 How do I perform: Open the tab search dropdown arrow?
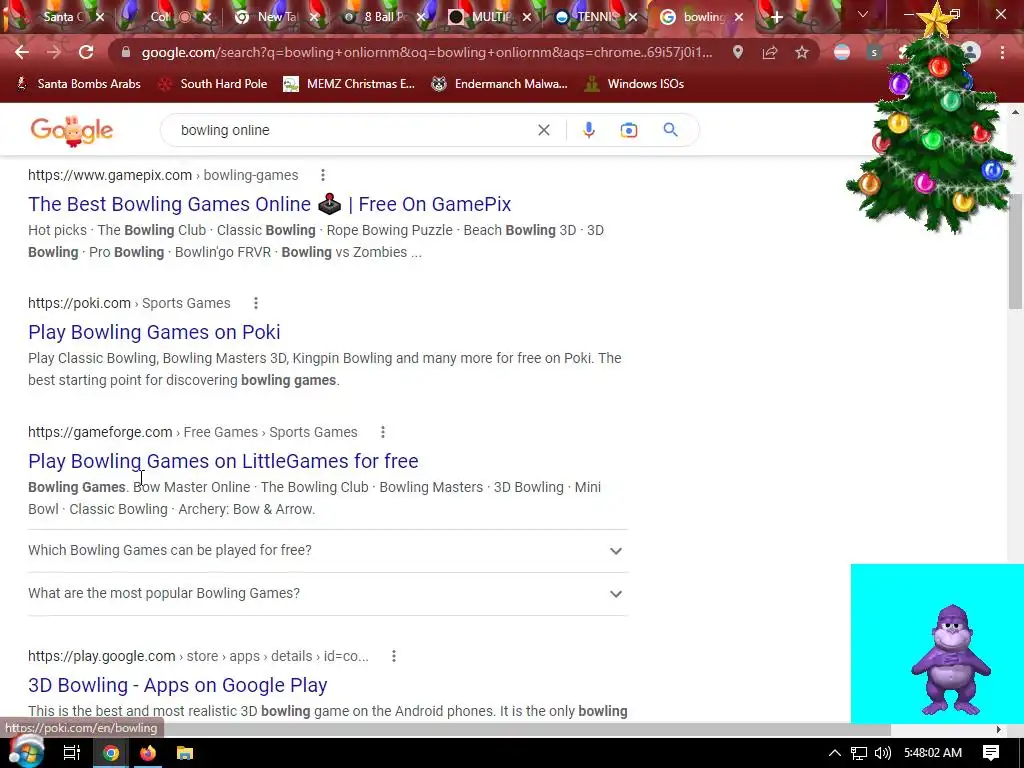(x=863, y=14)
